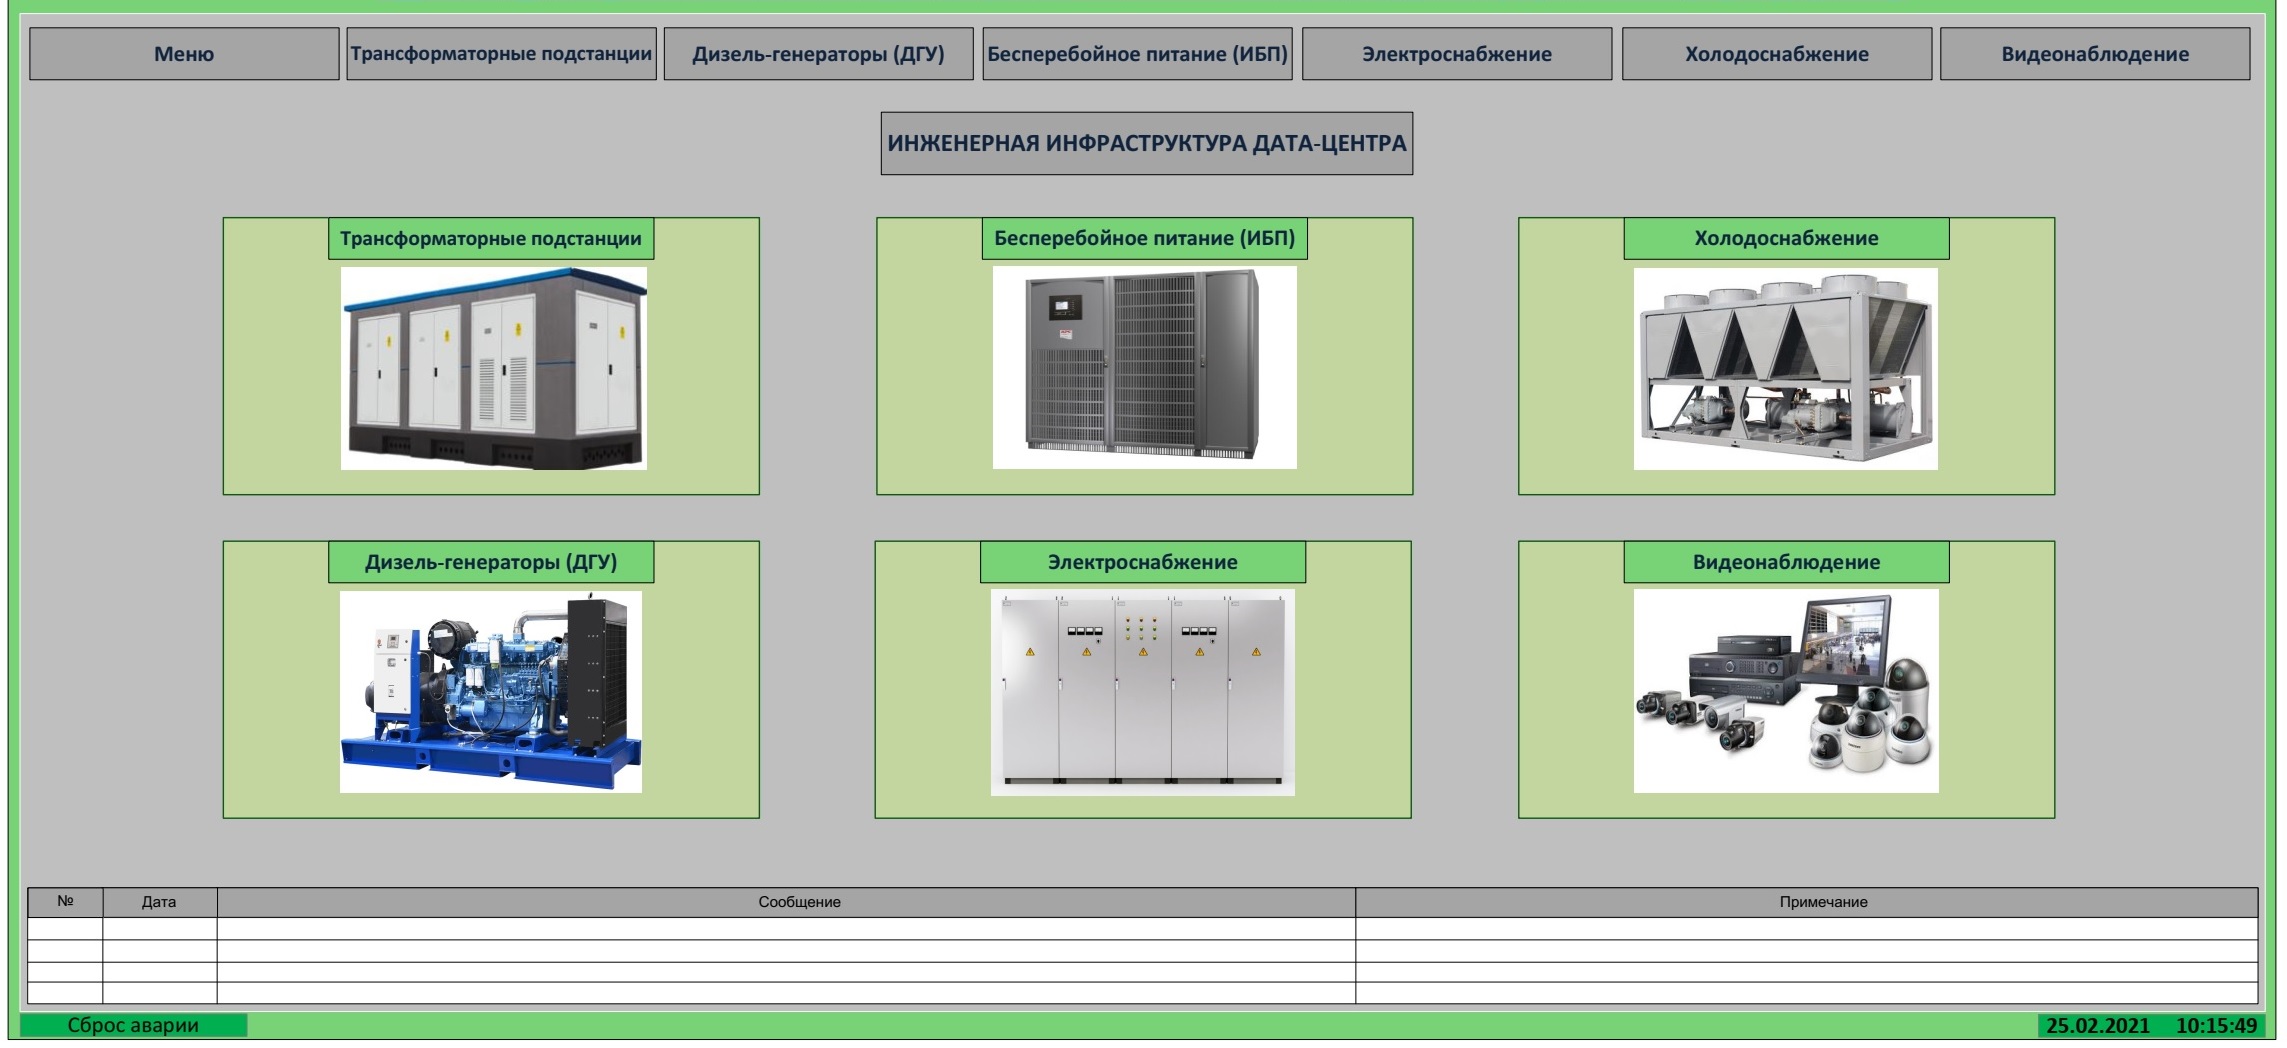Click the transformer substation building image

point(494,368)
